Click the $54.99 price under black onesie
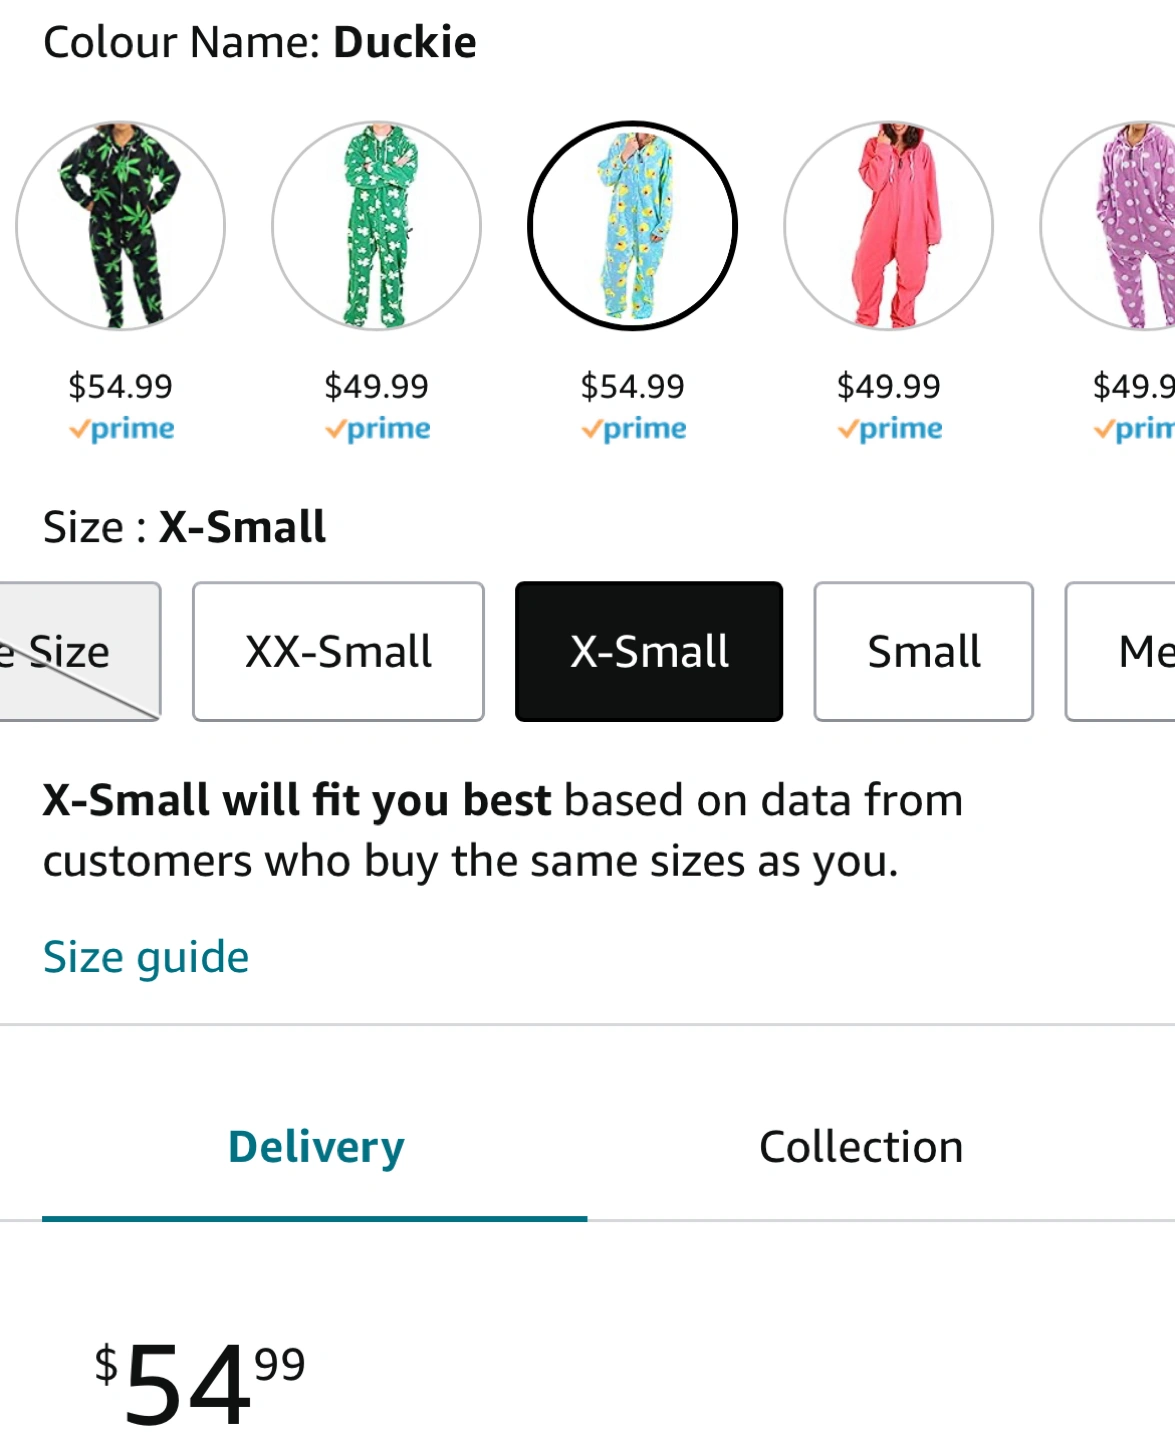The image size is (1175, 1440). (x=120, y=386)
